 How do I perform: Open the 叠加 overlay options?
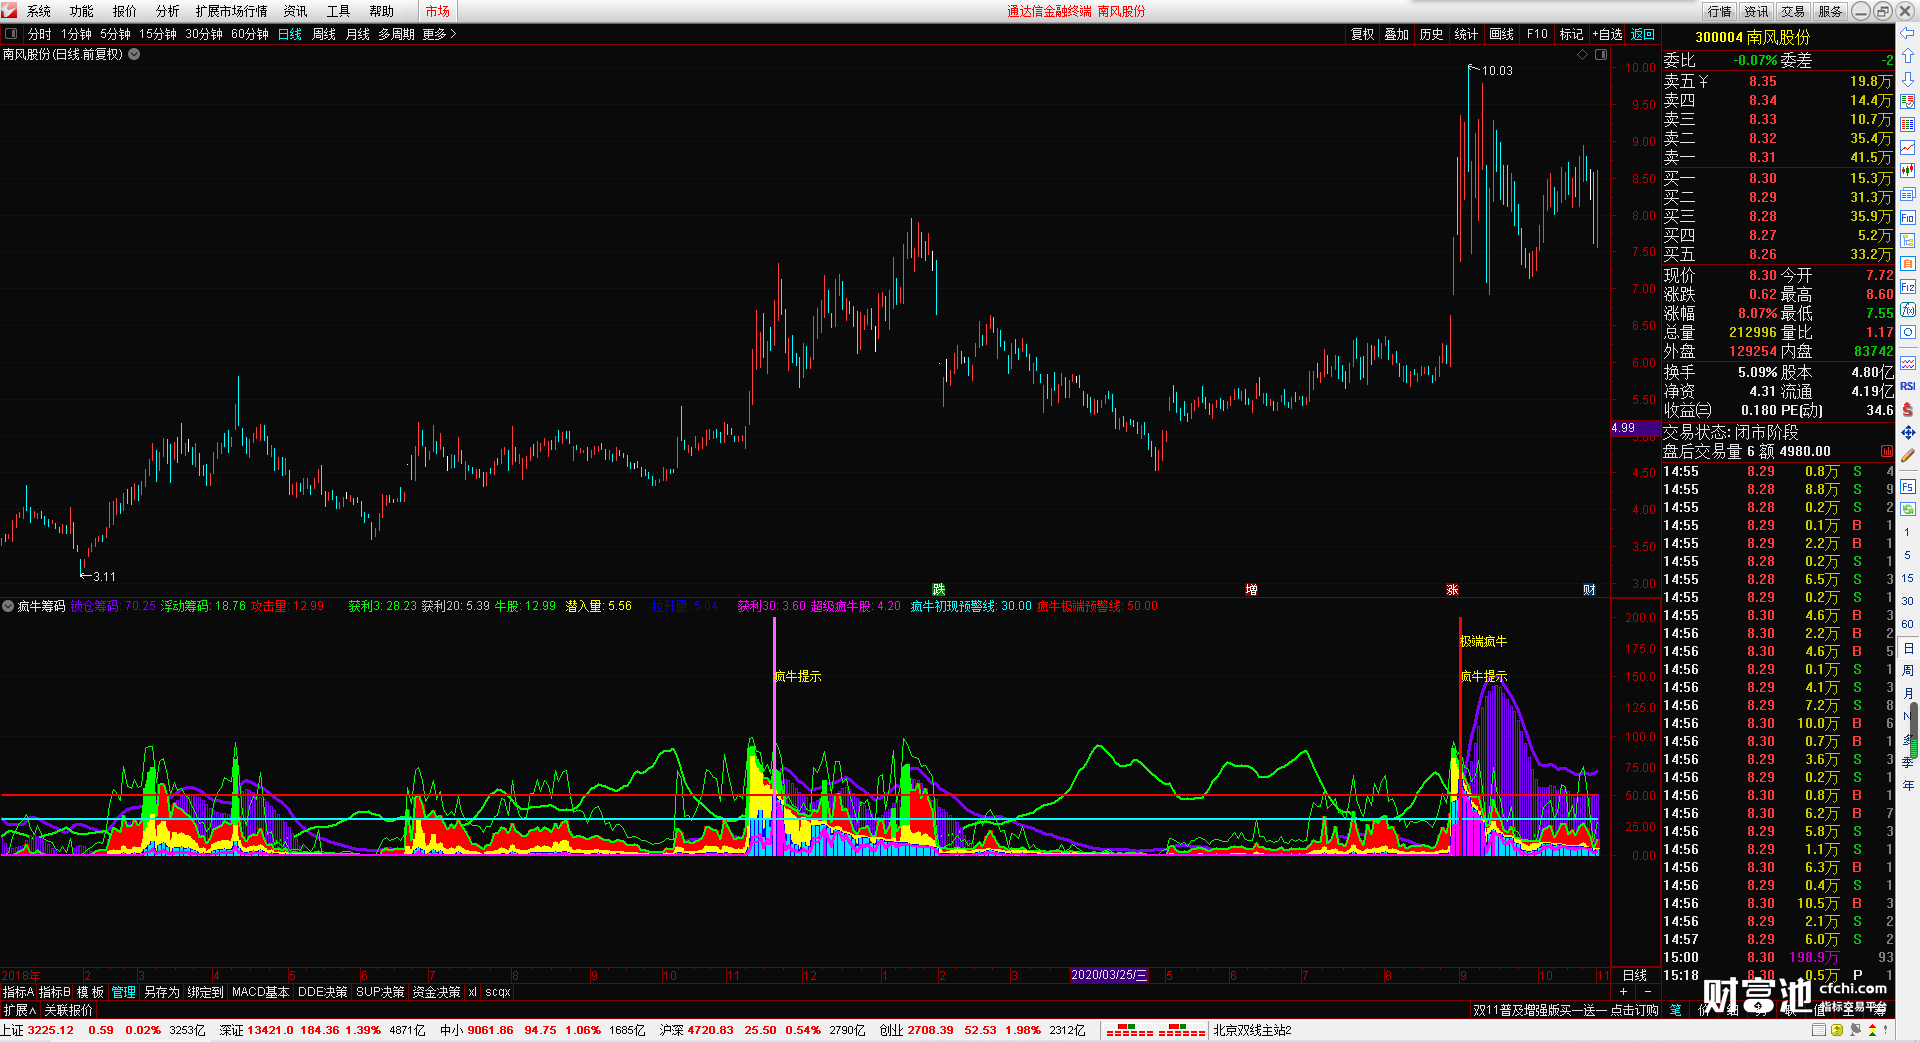click(1396, 34)
